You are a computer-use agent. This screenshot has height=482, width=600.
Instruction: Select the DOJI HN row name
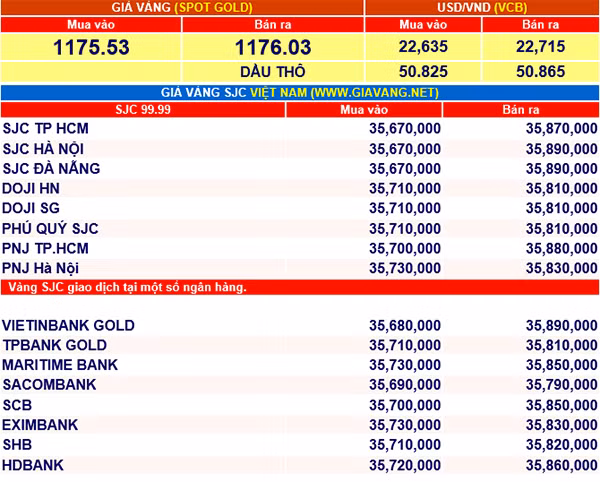click(31, 189)
